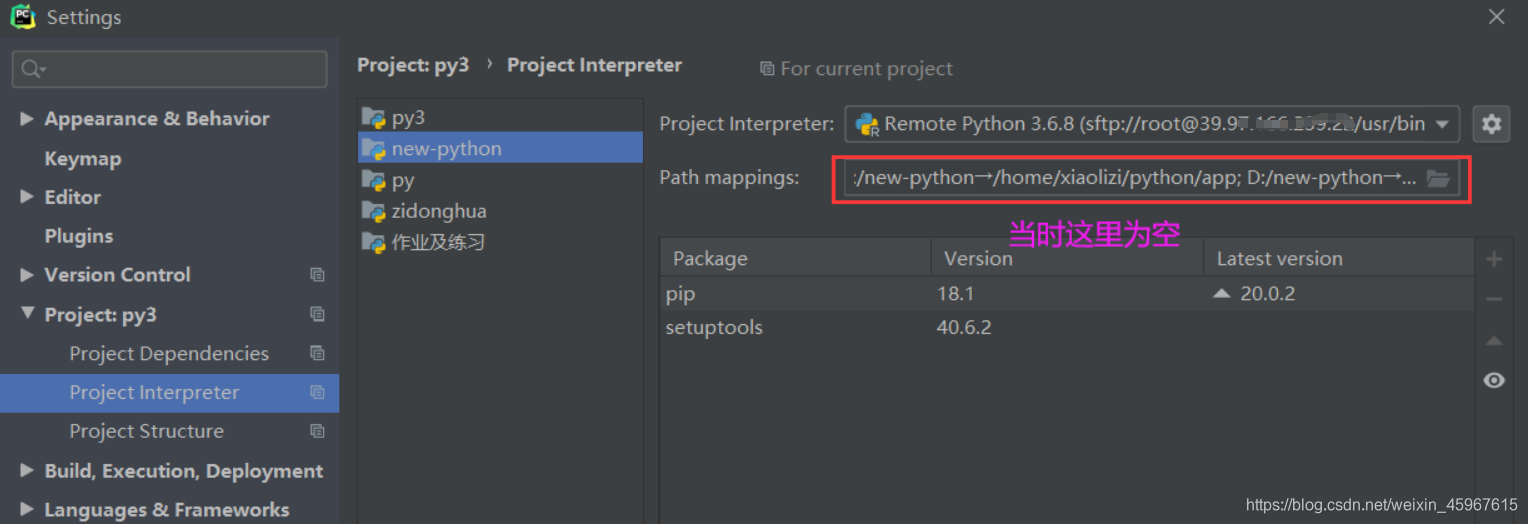
Task: Click the copy icon beside Project Dependencies
Action: [317, 353]
